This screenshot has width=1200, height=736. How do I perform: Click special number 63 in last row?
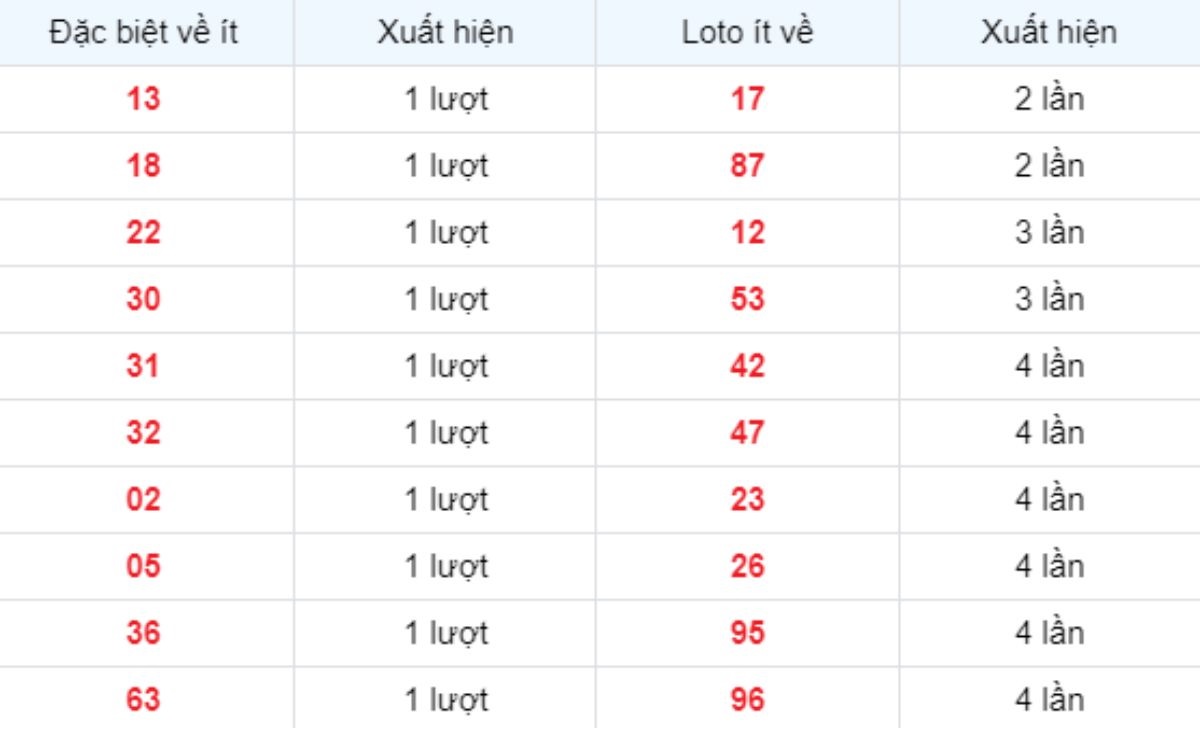pyautogui.click(x=143, y=699)
